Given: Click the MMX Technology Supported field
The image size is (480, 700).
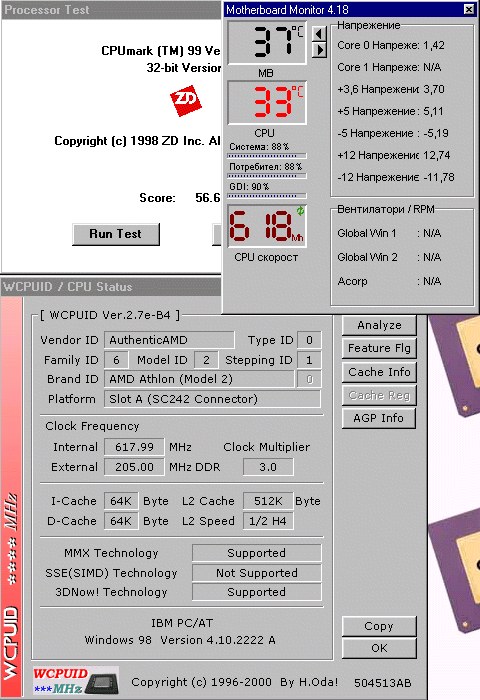Looking at the screenshot, I should pos(257,553).
